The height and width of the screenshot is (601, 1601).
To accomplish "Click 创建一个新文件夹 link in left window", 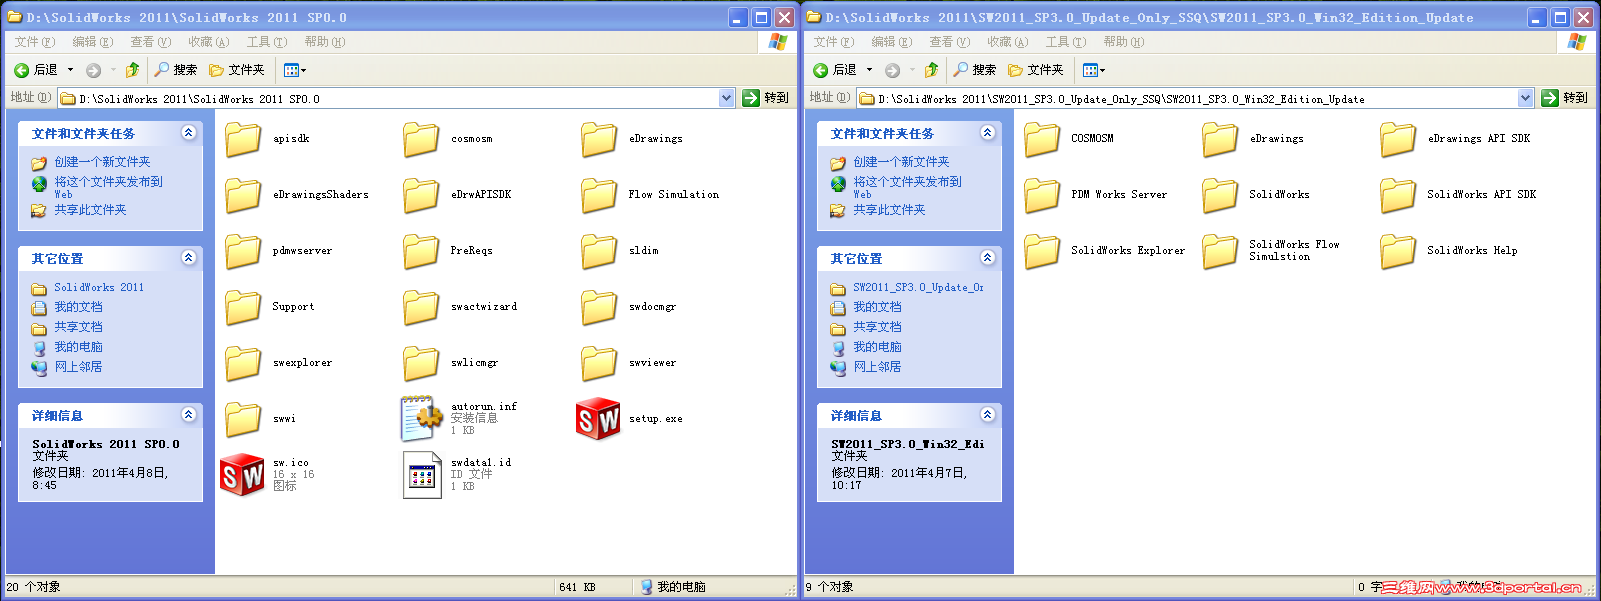I will 102,162.
